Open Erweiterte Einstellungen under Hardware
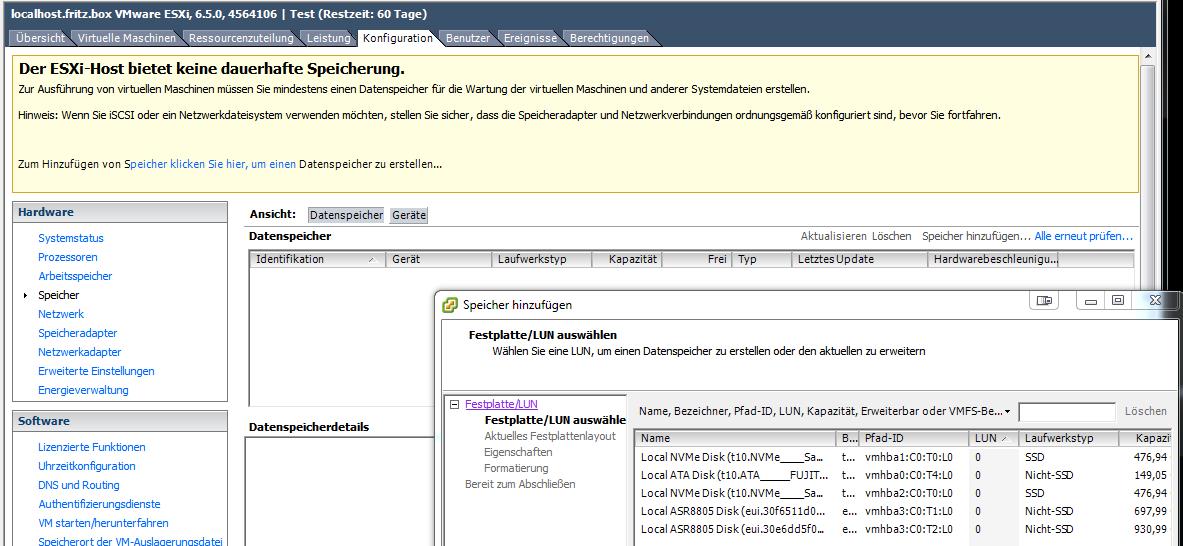 click(97, 371)
